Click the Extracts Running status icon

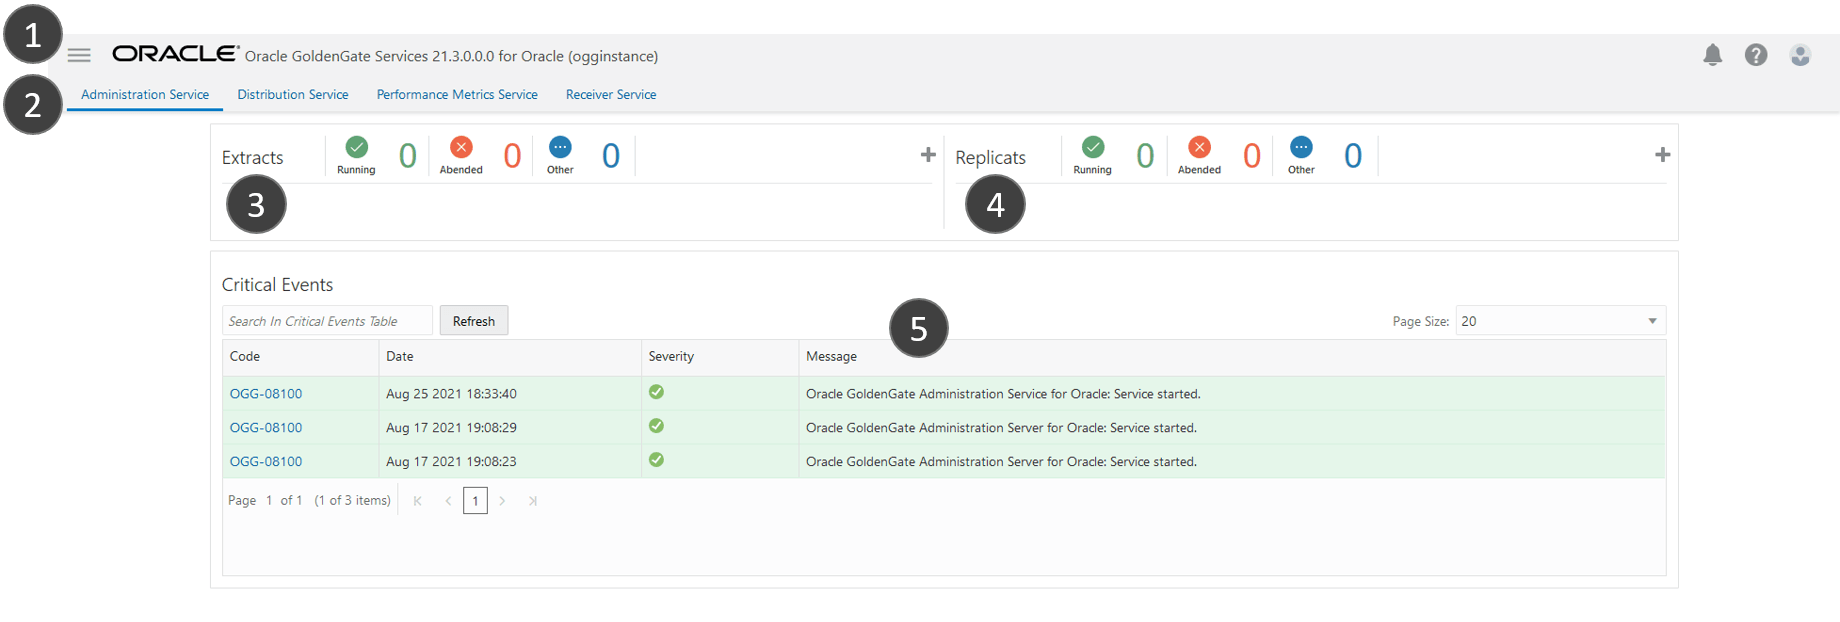pyautogui.click(x=356, y=148)
